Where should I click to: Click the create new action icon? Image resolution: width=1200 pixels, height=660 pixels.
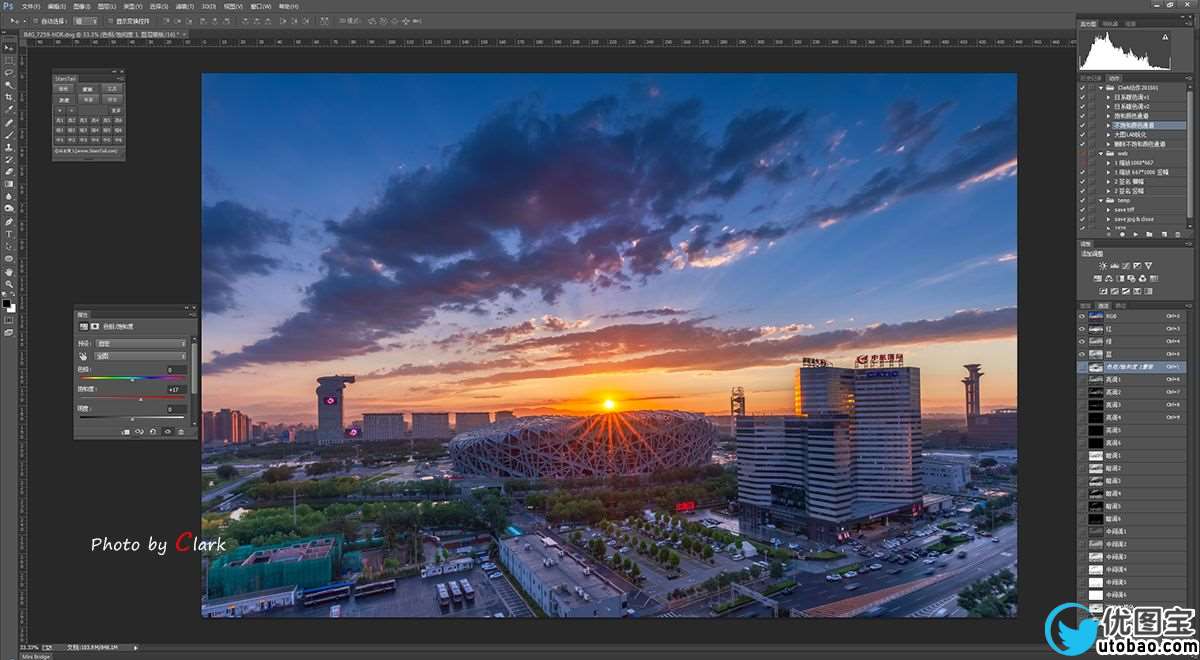(x=1163, y=234)
